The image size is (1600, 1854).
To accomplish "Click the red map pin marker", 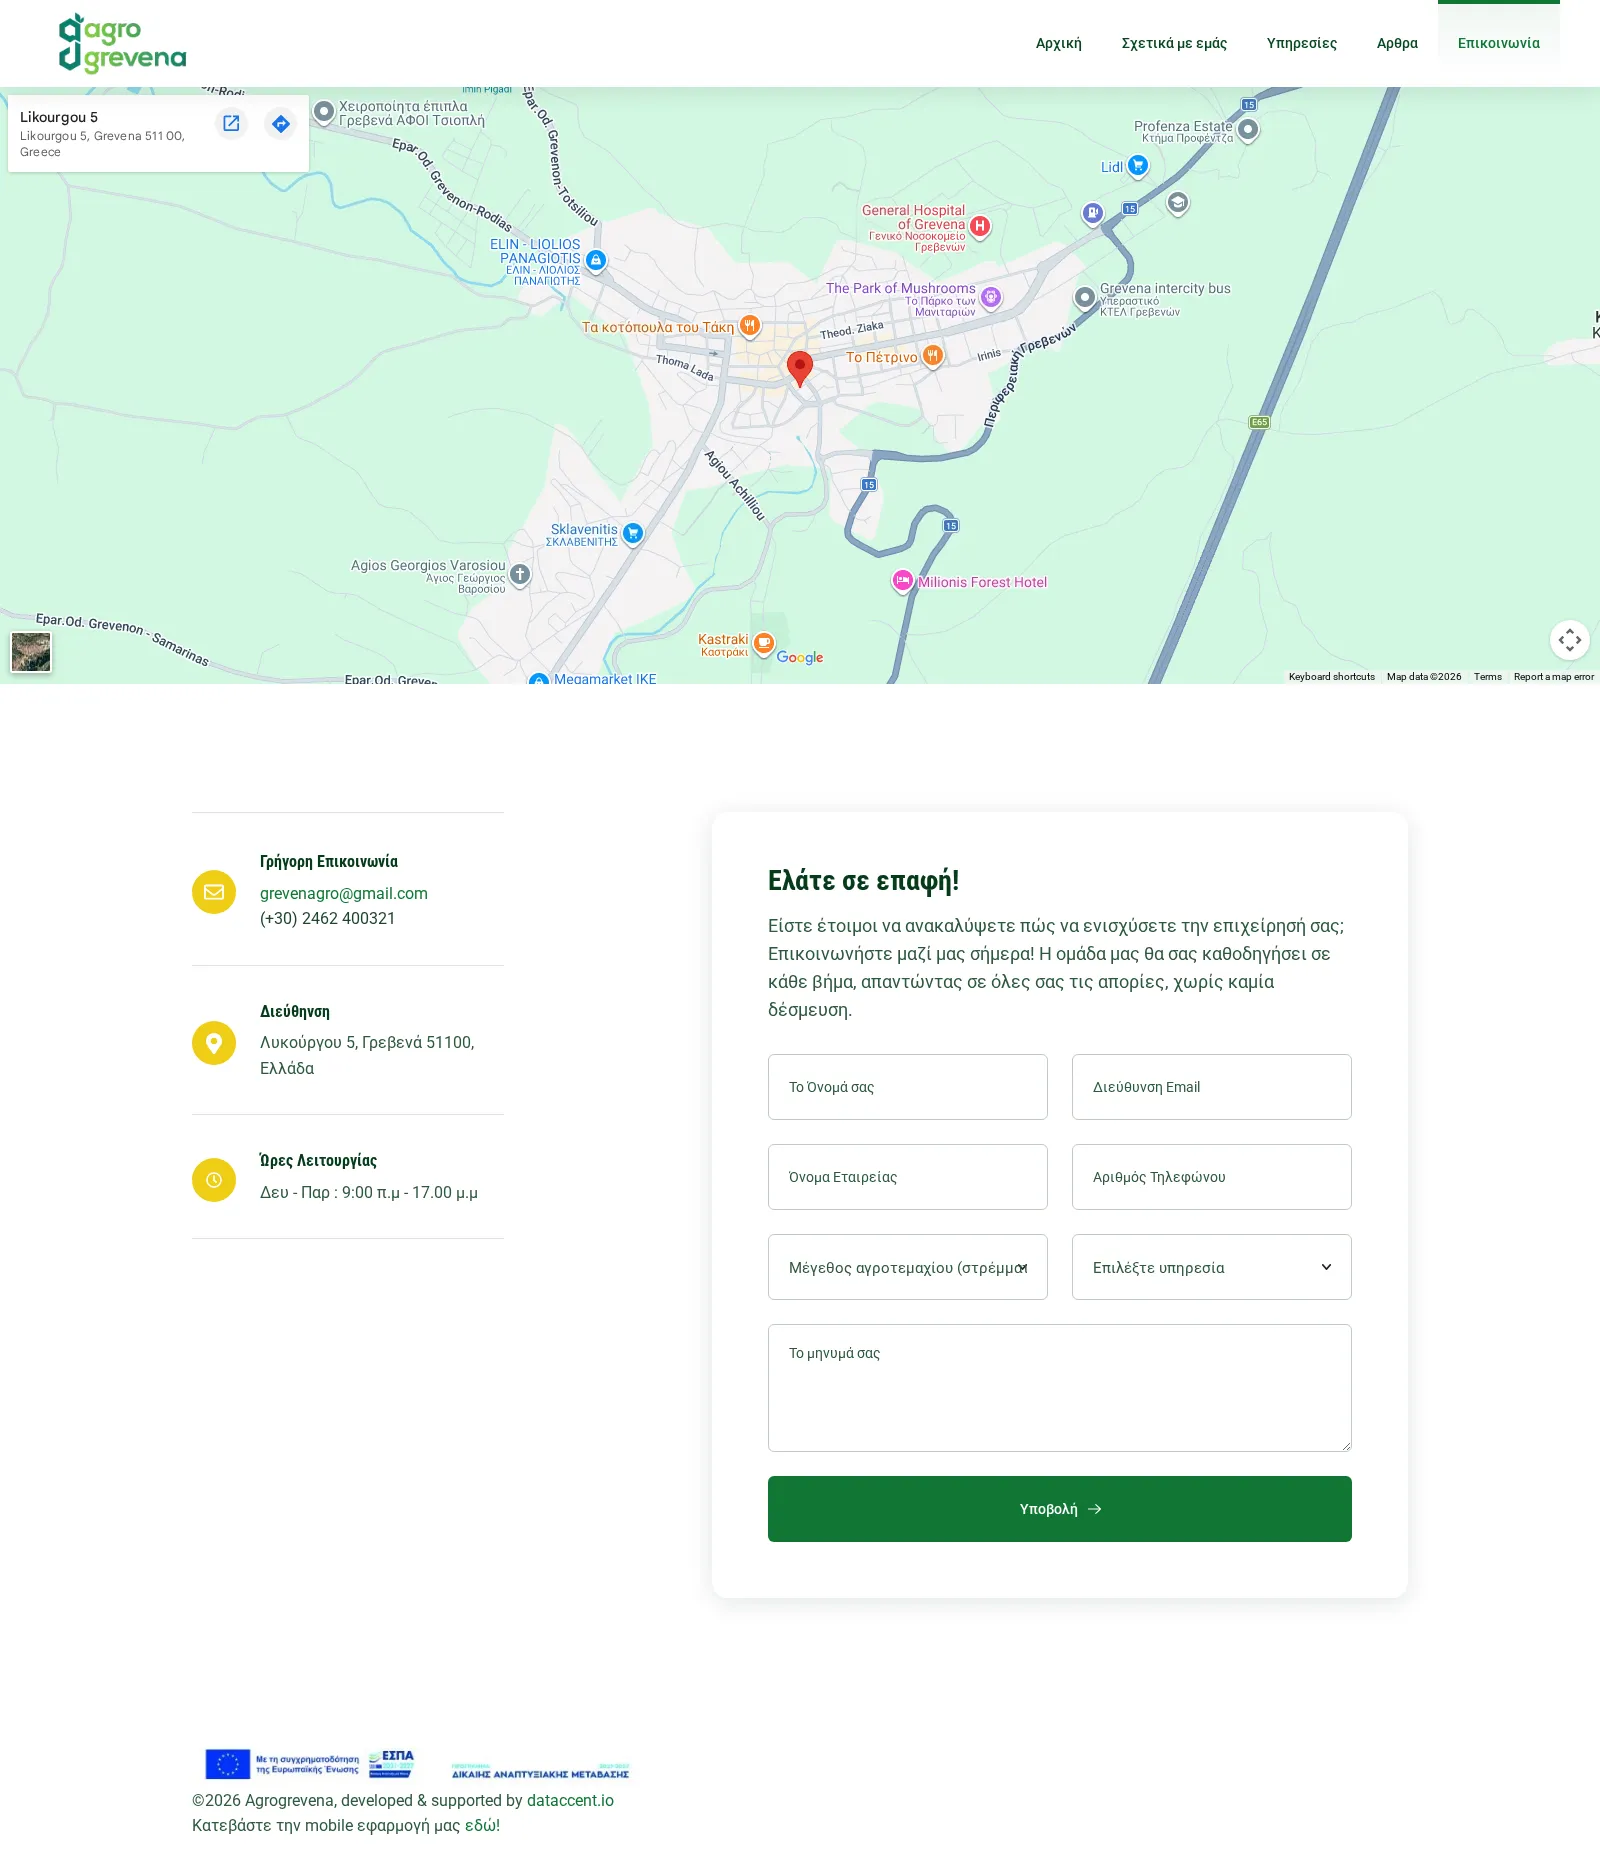I will 799,368.
